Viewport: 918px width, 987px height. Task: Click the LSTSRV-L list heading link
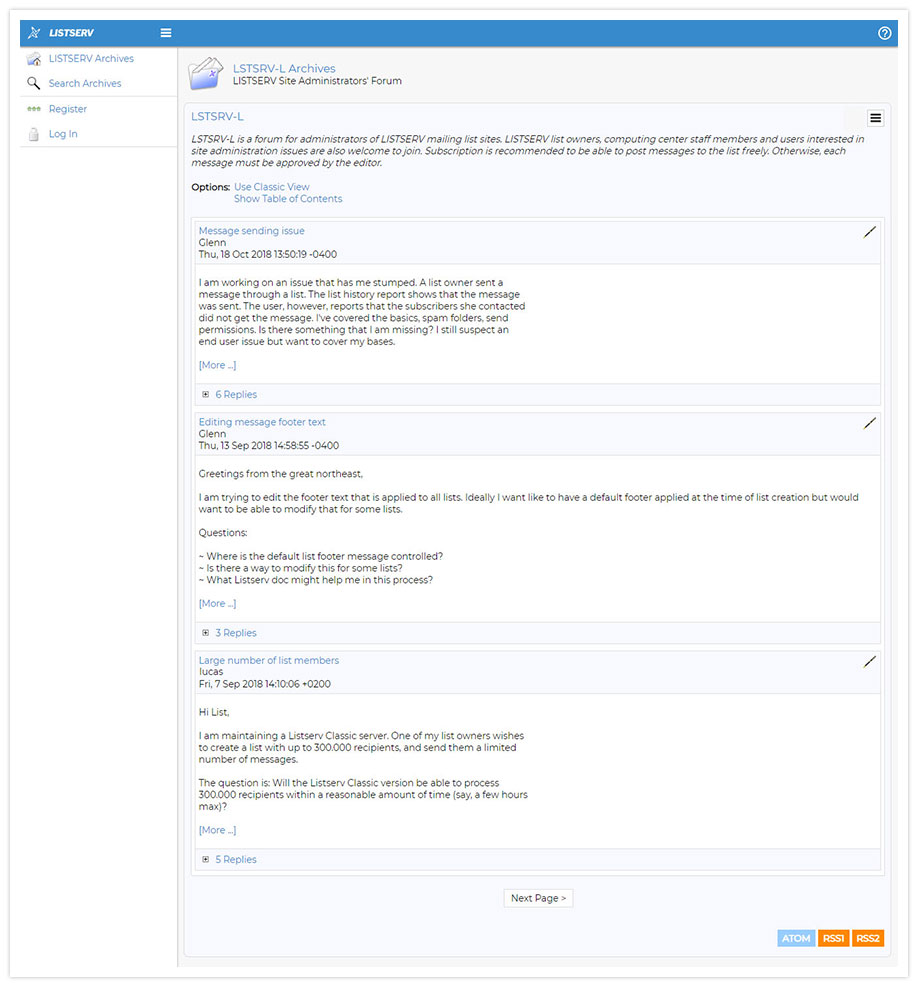[217, 116]
